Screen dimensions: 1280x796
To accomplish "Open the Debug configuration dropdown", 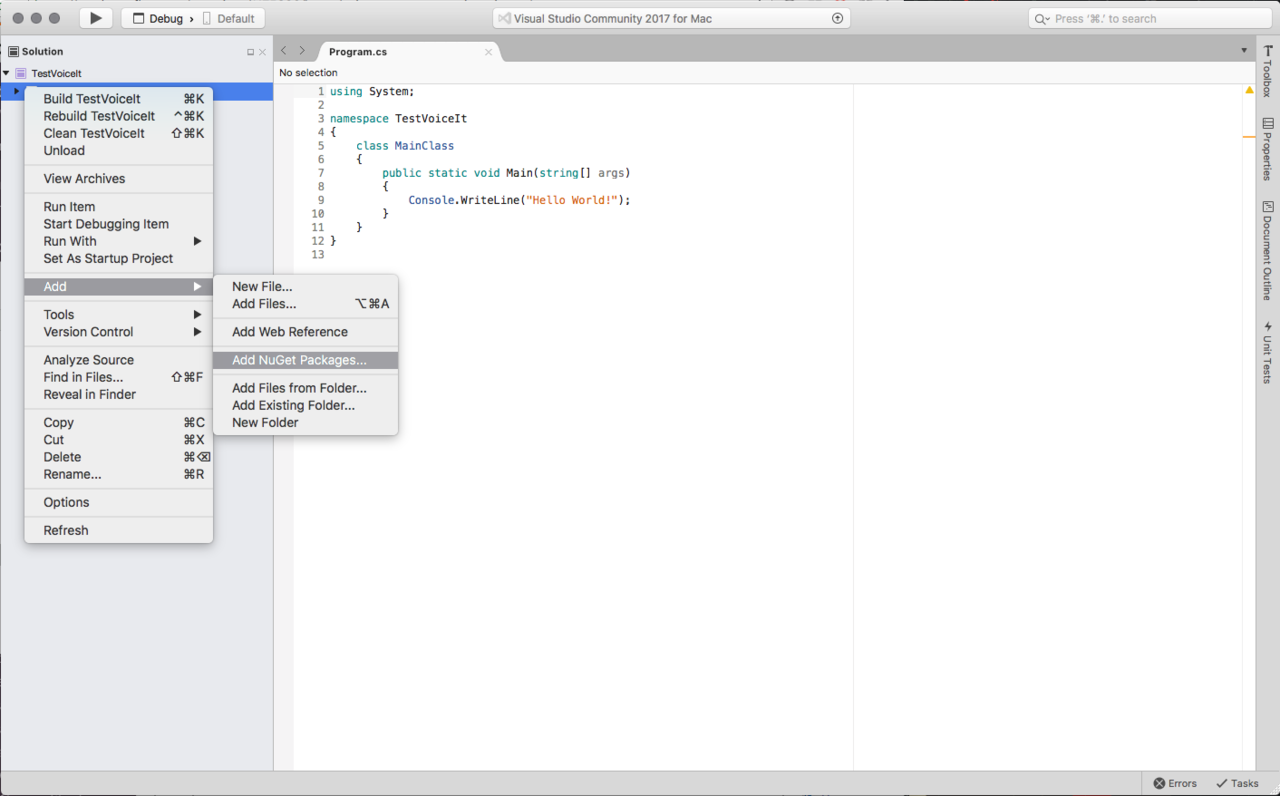I will [x=159, y=19].
